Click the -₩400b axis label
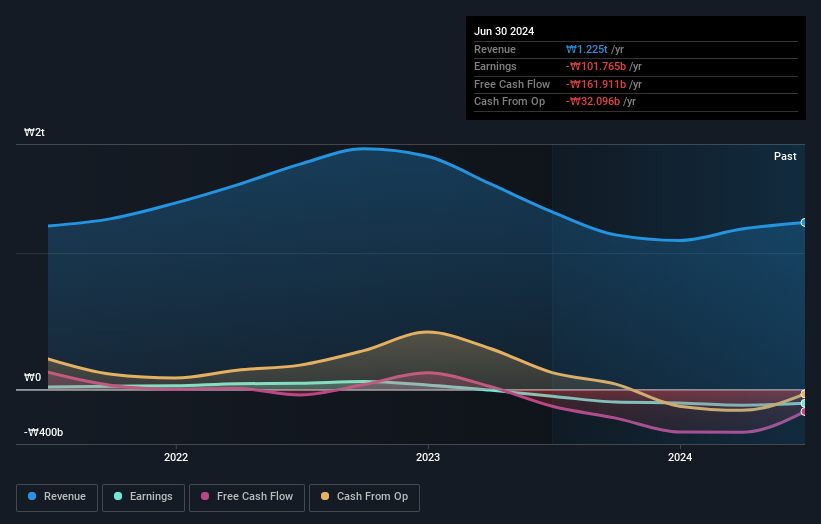Image resolution: width=821 pixels, height=524 pixels. pos(43,432)
